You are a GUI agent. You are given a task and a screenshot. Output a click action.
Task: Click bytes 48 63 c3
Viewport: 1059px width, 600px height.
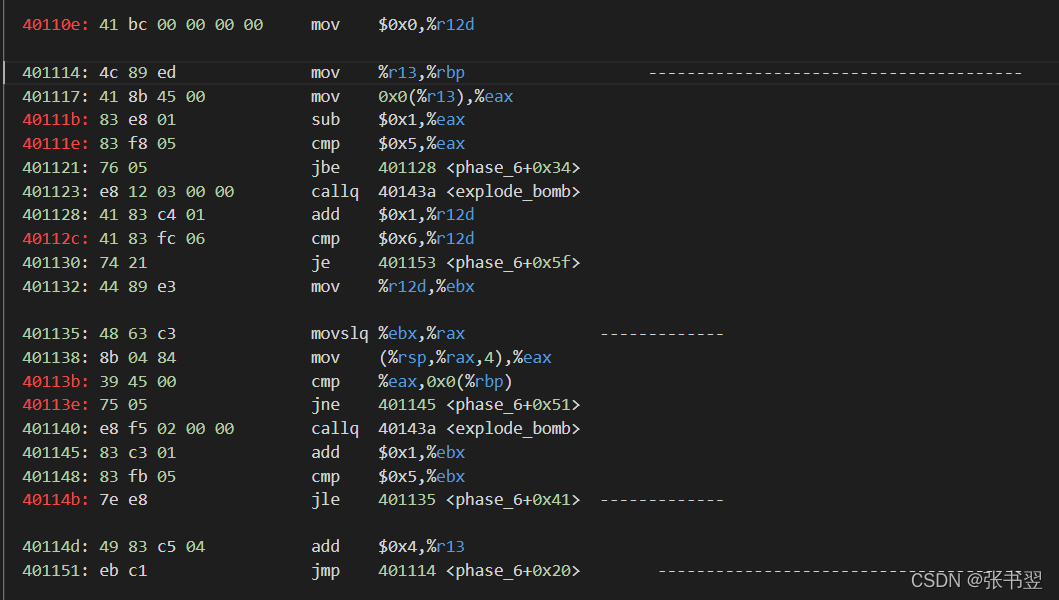tap(138, 334)
